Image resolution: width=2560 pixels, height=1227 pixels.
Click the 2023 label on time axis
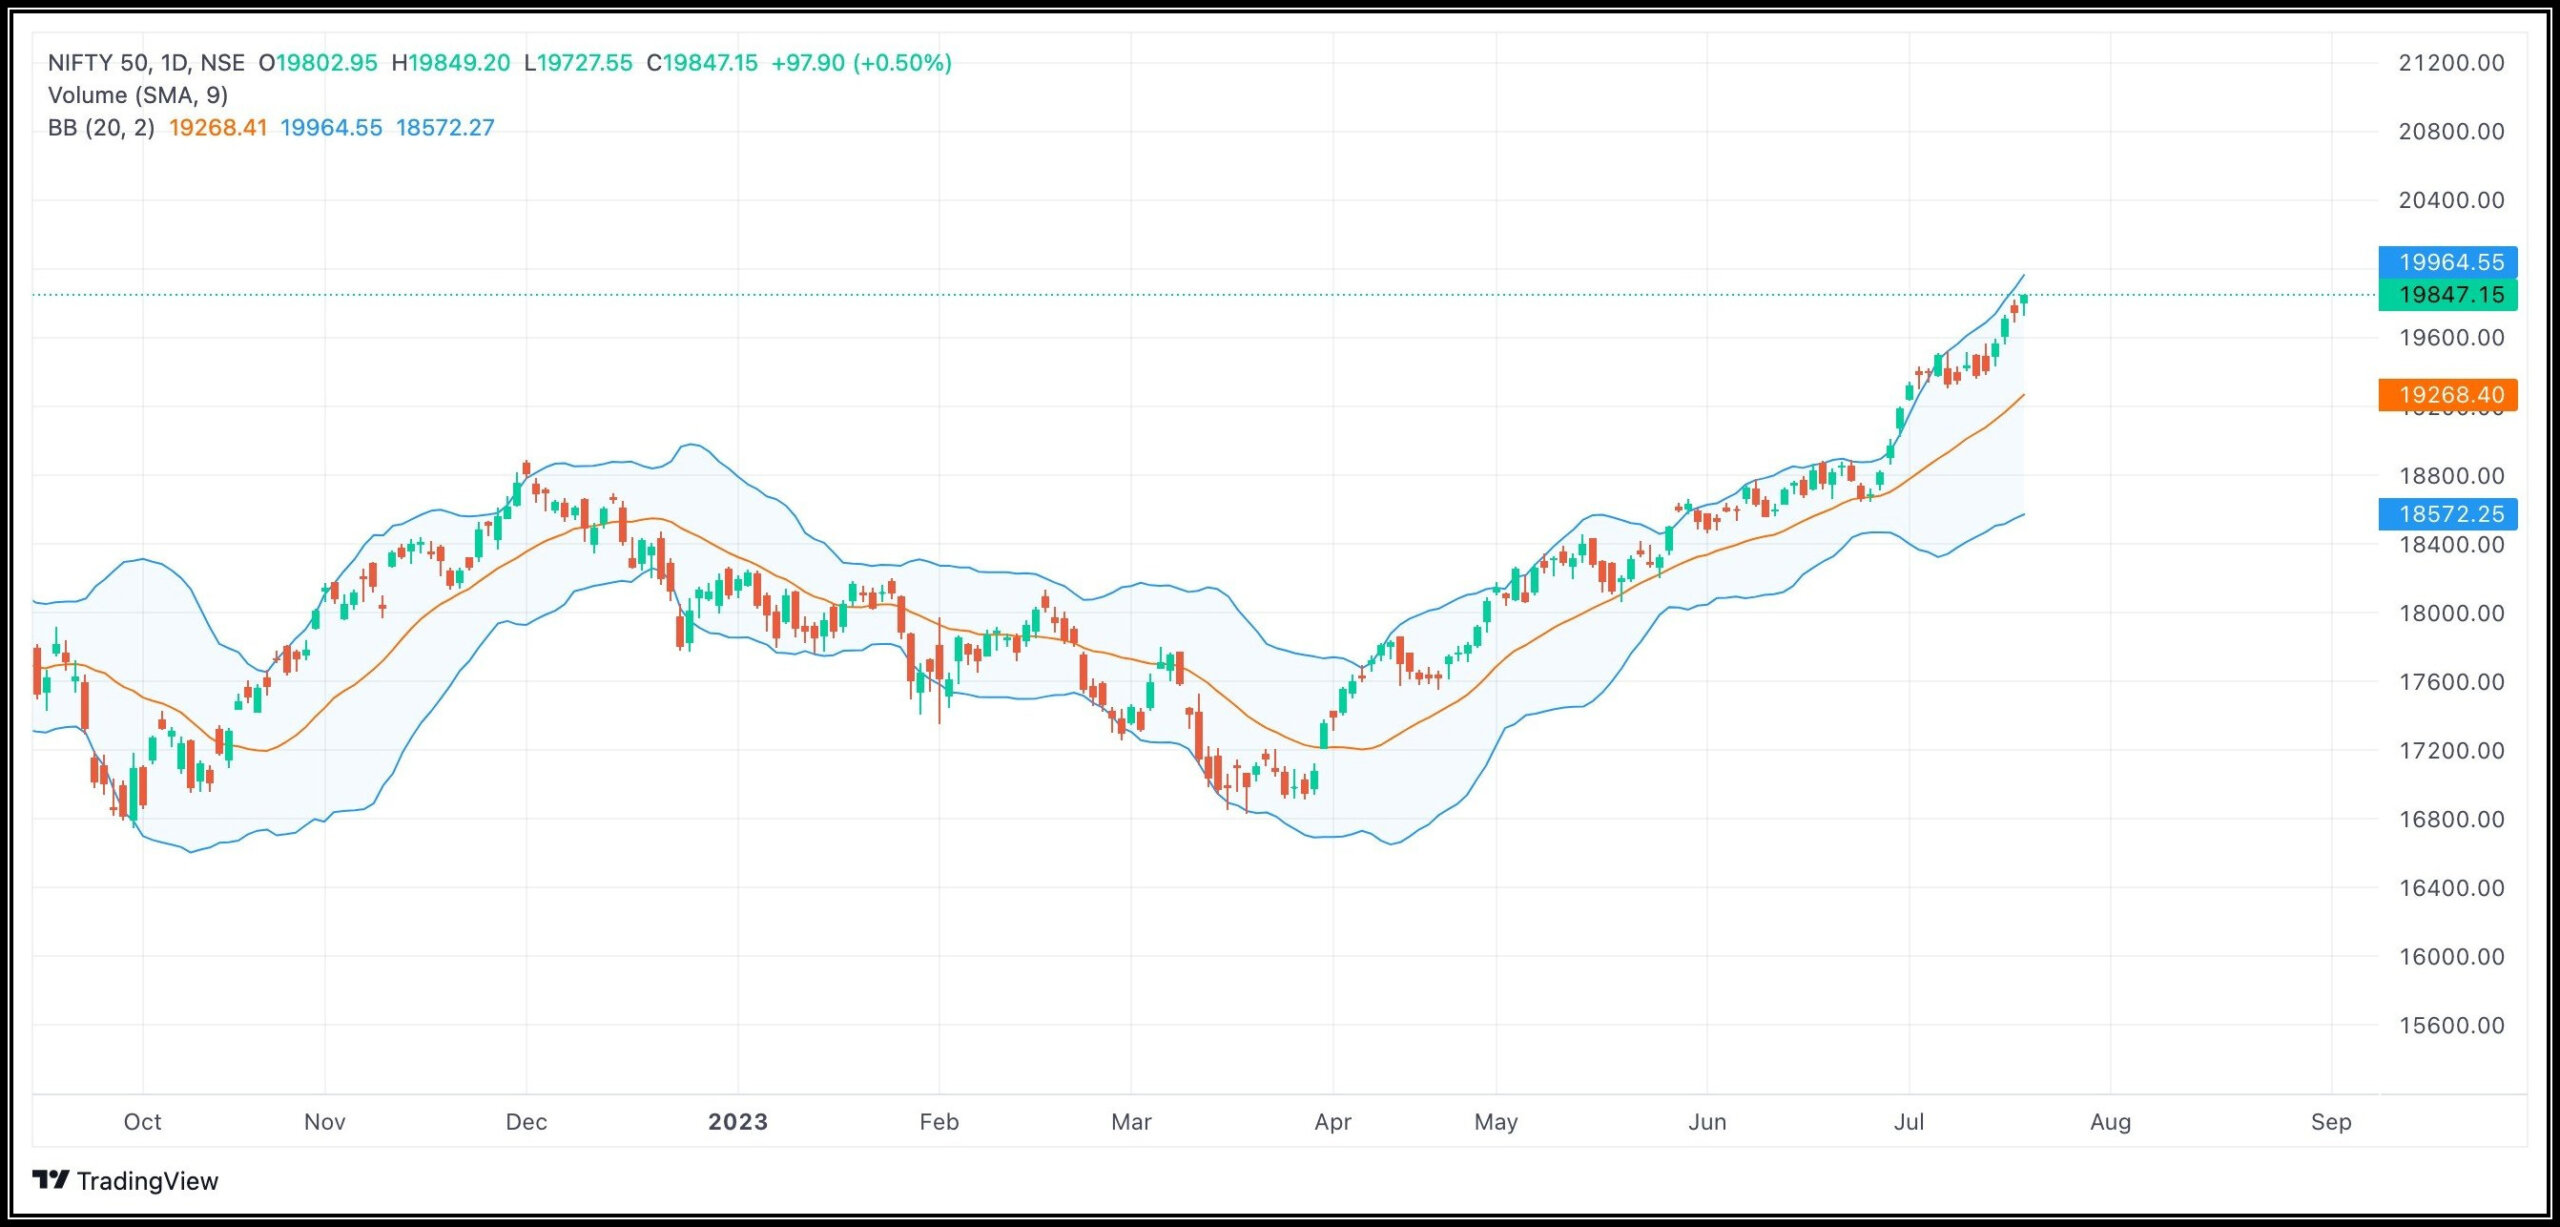(x=738, y=1122)
